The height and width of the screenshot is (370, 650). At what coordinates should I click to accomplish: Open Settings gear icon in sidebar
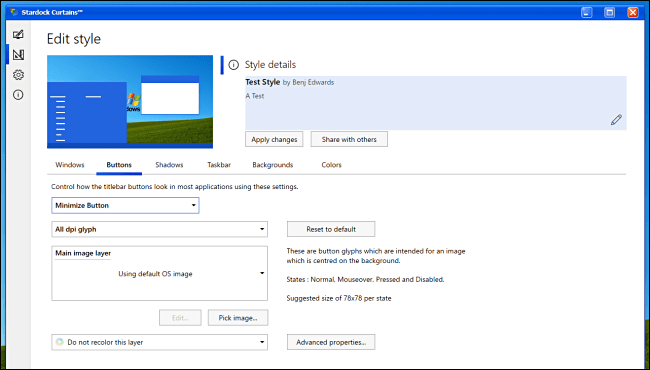(18, 75)
